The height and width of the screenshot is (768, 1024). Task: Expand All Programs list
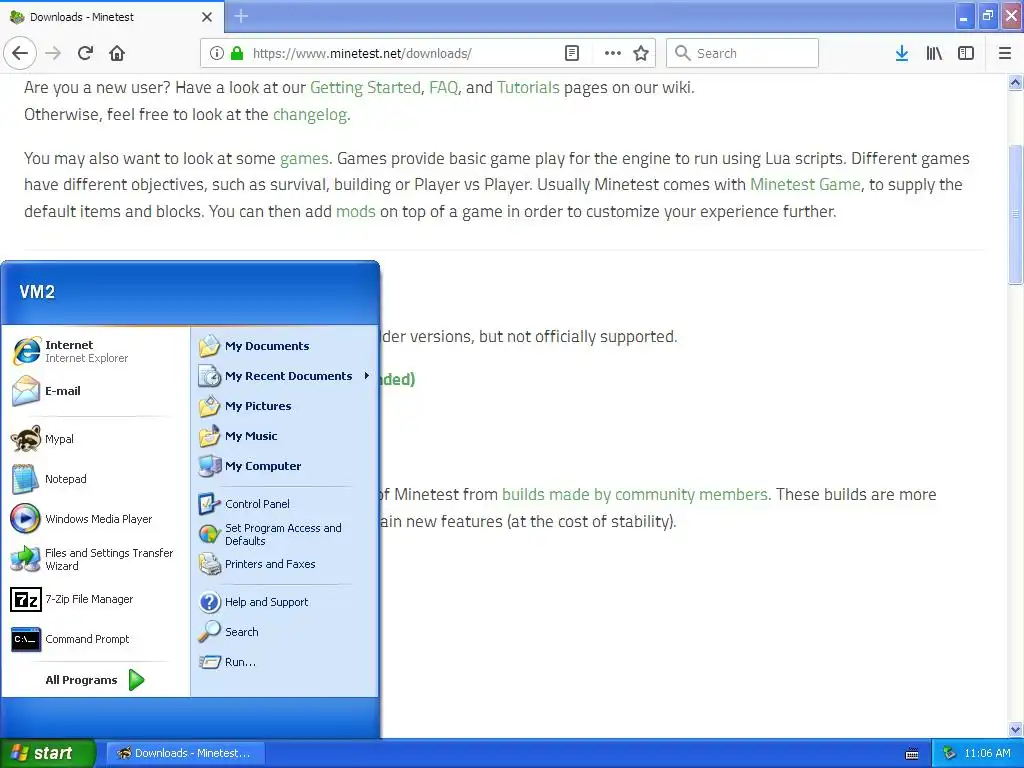(x=94, y=680)
